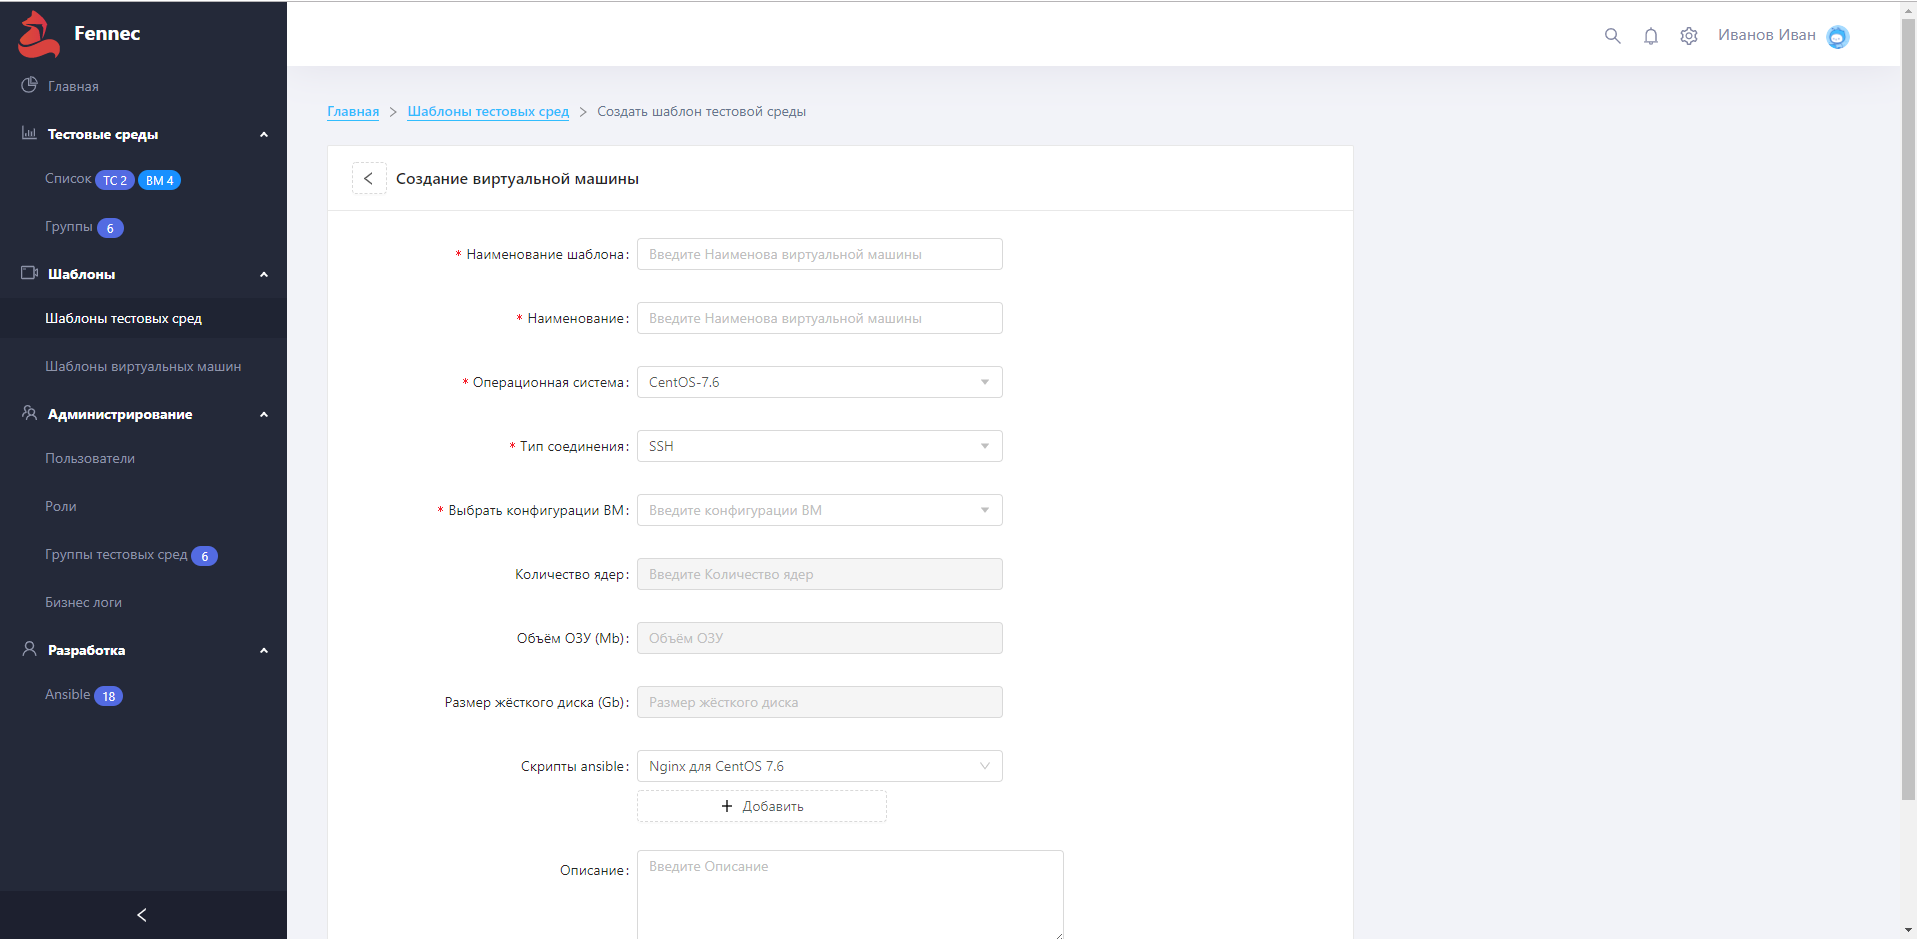Viewport: 1917px width, 939px height.
Task: Click the Fennec fox logo
Action: [39, 34]
